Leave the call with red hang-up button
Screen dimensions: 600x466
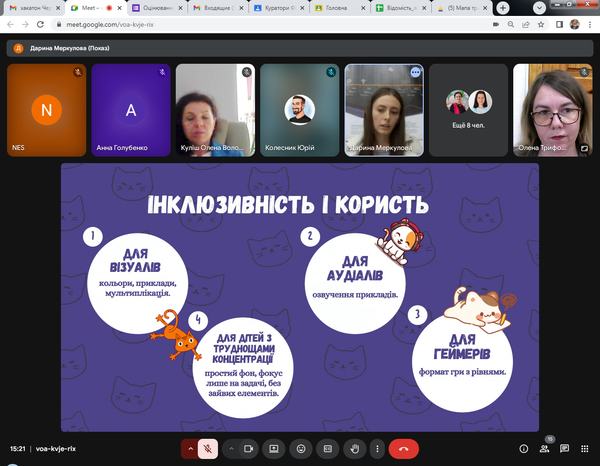pyautogui.click(x=404, y=449)
